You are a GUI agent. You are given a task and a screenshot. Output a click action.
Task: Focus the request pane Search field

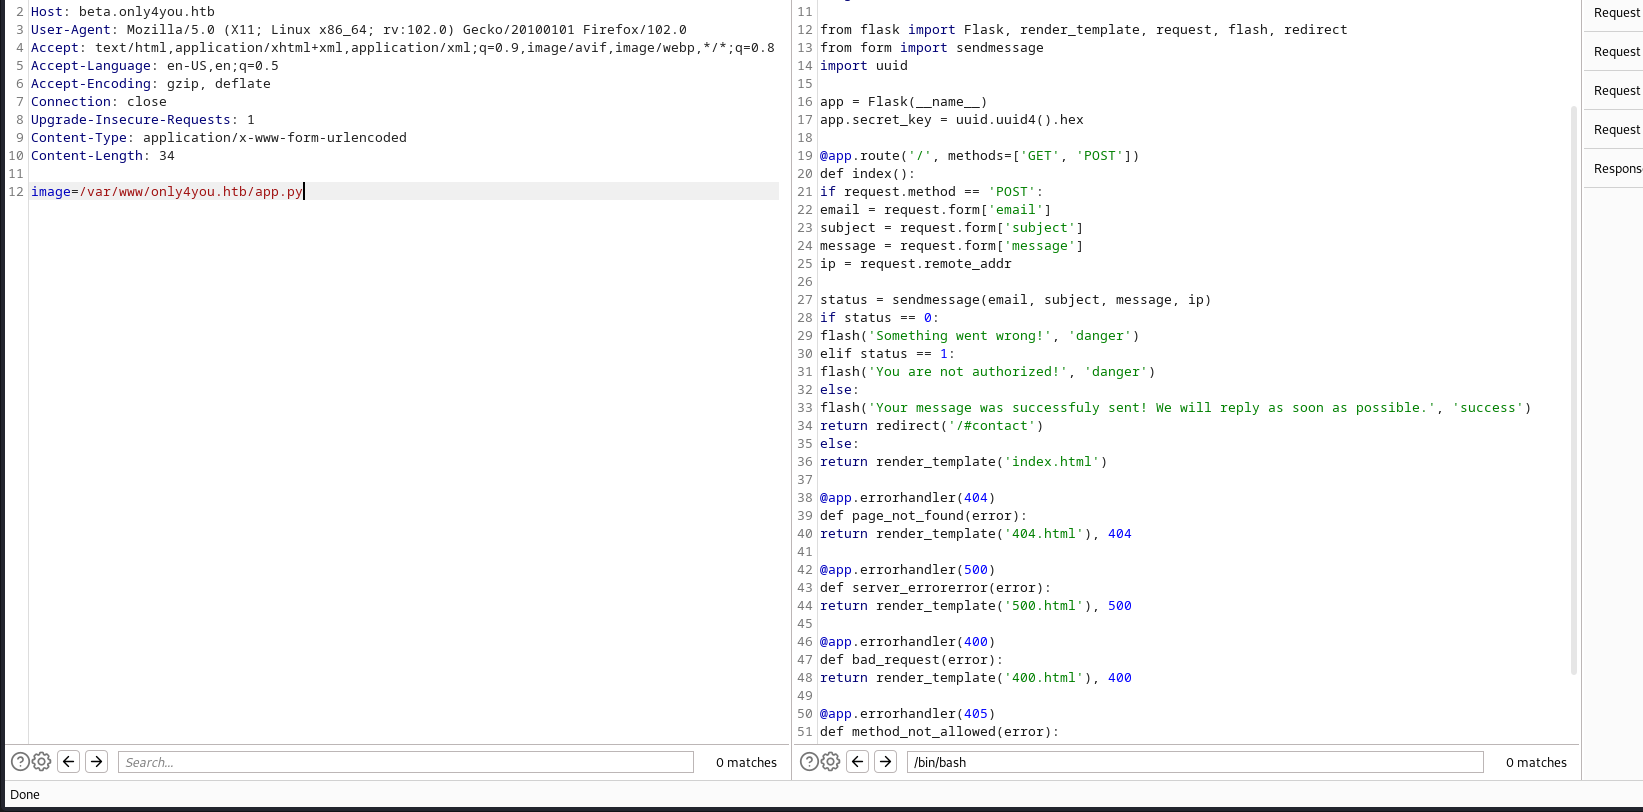406,762
